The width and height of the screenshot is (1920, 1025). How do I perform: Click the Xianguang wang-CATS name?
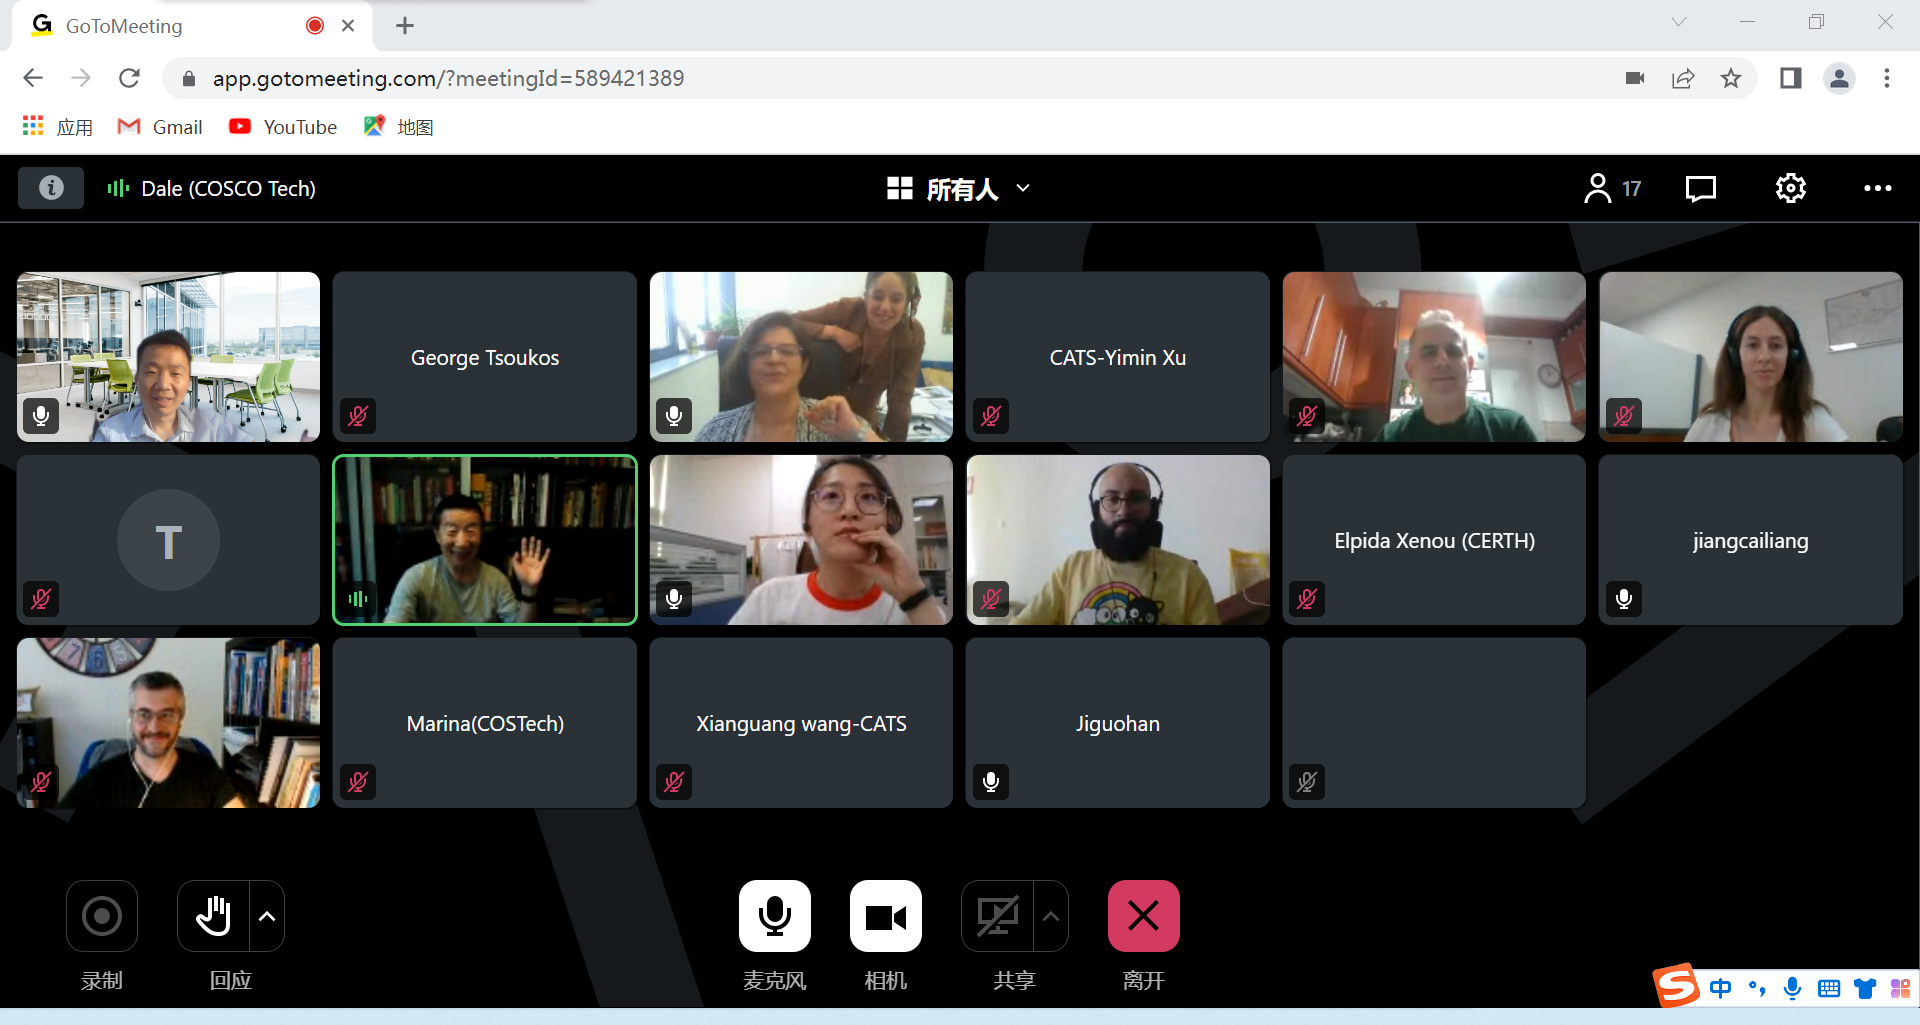click(801, 723)
